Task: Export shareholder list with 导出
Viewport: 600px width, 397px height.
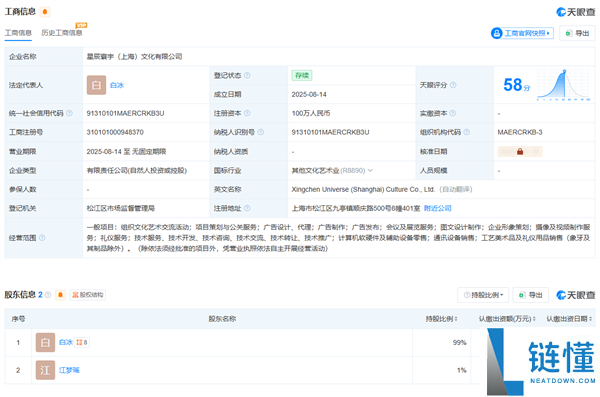Action: click(x=531, y=295)
